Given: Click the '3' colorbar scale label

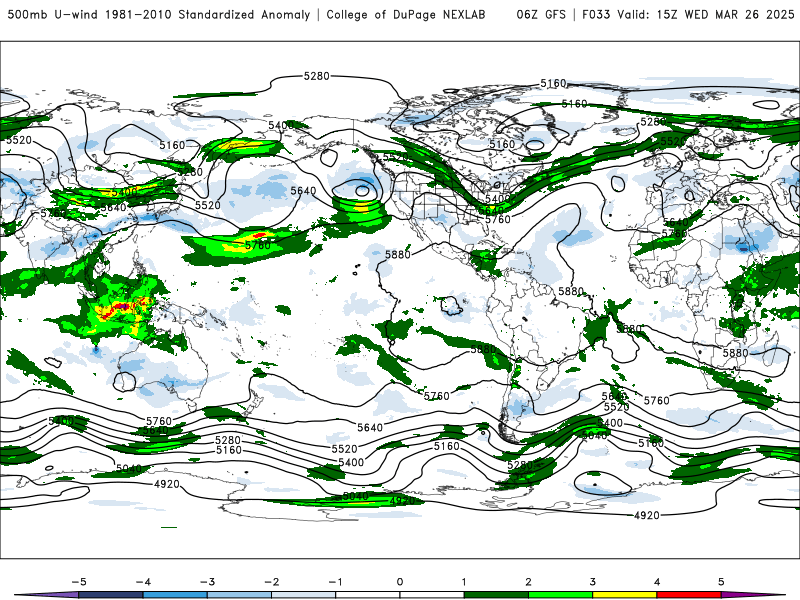Looking at the screenshot, I should [592, 582].
